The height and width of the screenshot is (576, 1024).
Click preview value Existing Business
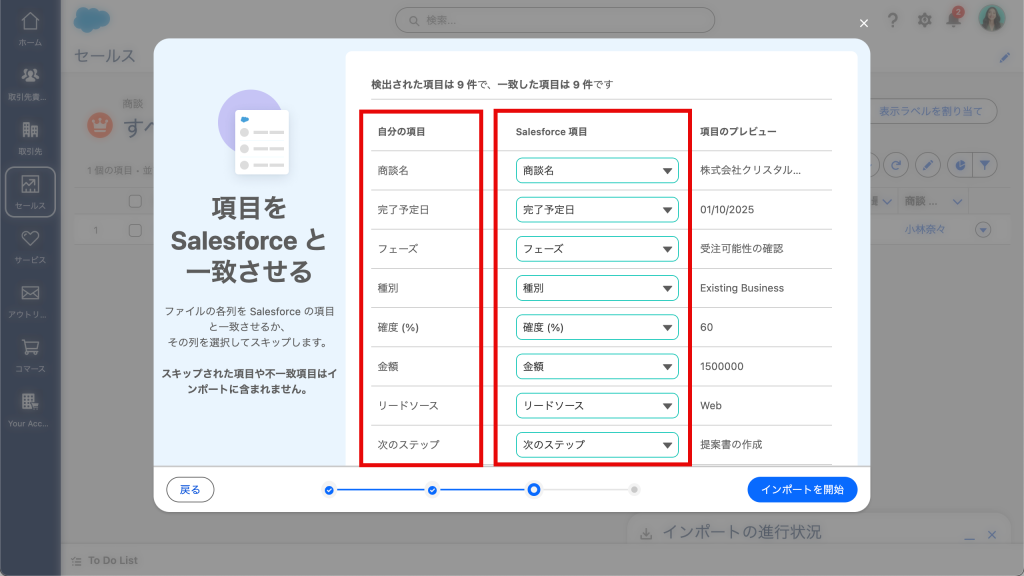pyautogui.click(x=742, y=288)
